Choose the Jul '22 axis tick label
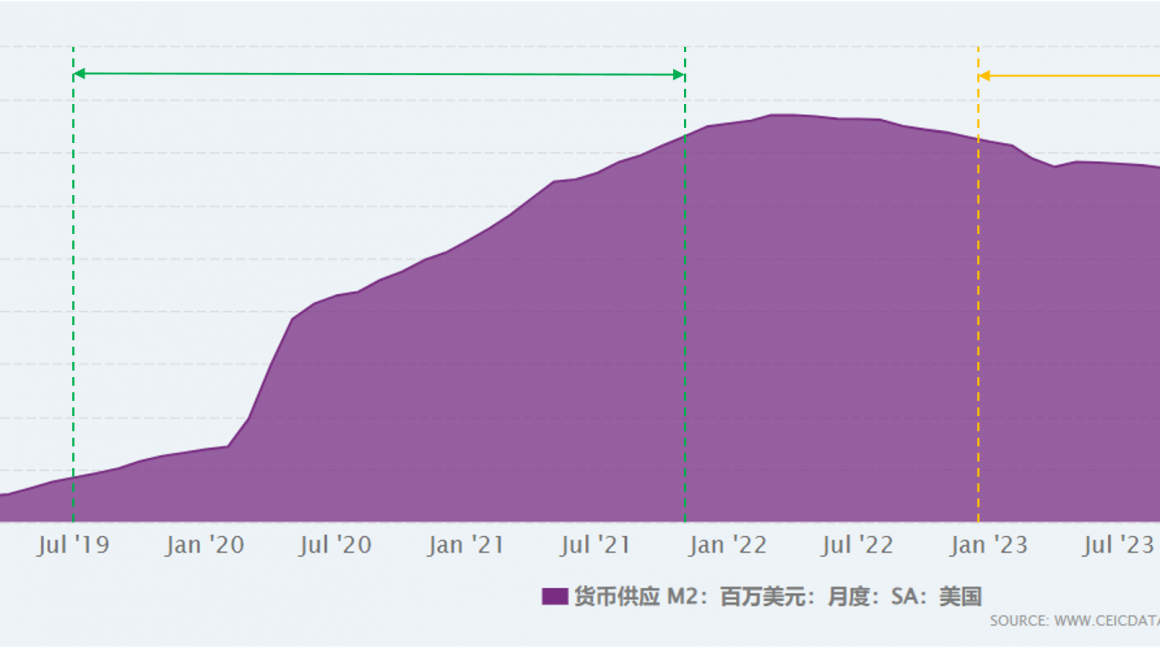This screenshot has height=653, width=1160. pyautogui.click(x=857, y=545)
